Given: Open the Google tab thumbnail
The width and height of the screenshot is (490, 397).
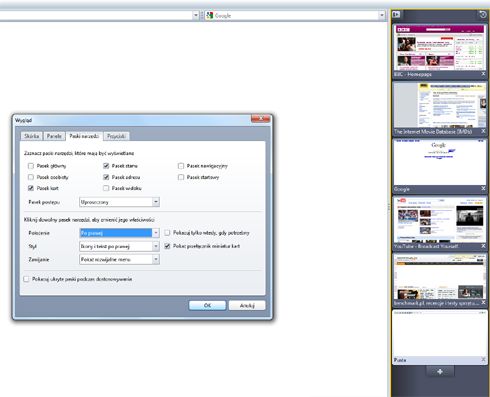Looking at the screenshot, I should (440, 162).
